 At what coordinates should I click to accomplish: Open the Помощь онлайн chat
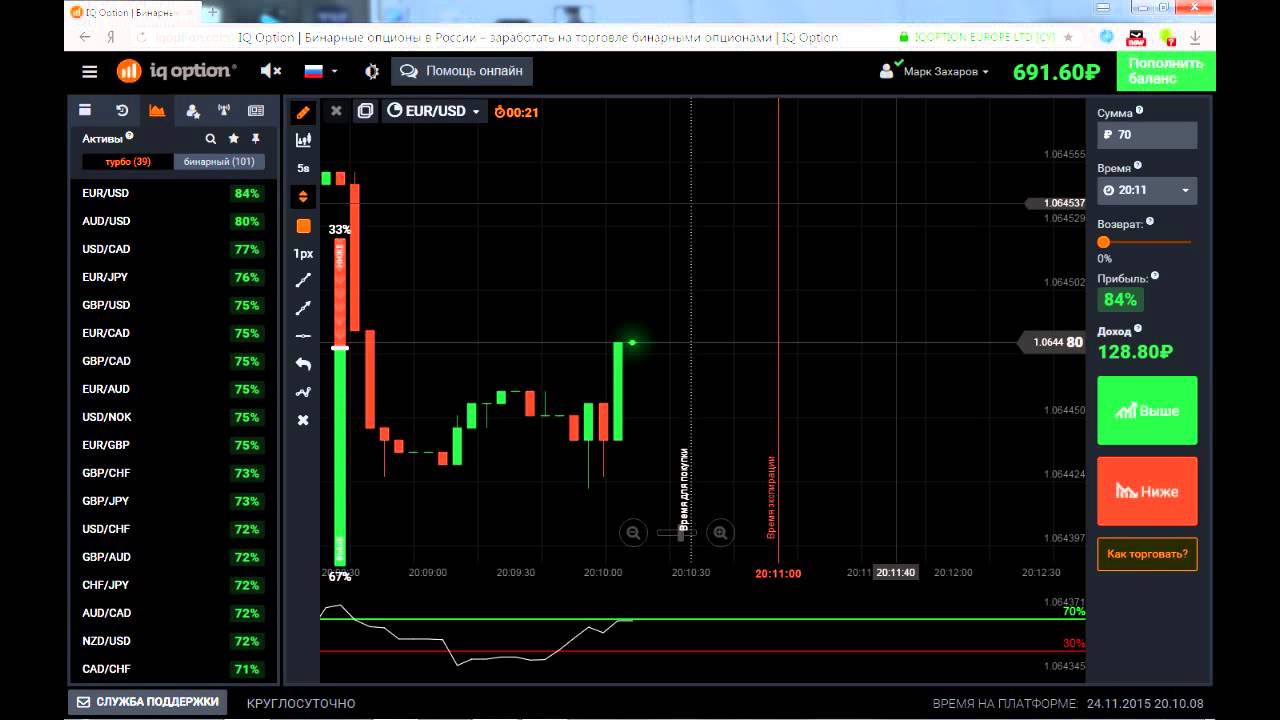[x=462, y=71]
